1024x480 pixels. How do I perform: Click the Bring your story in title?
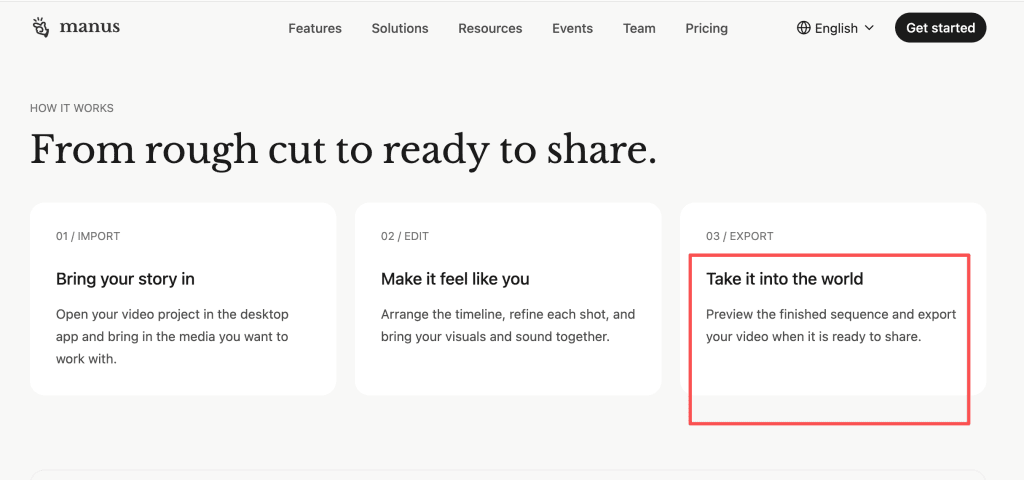tap(125, 279)
